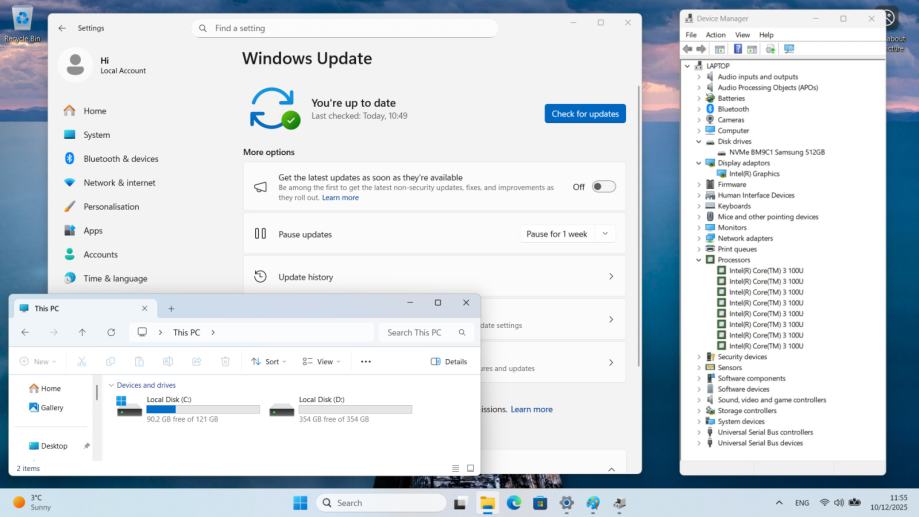
Task: Open the Sort dropdown in File Explorer
Action: click(x=268, y=361)
